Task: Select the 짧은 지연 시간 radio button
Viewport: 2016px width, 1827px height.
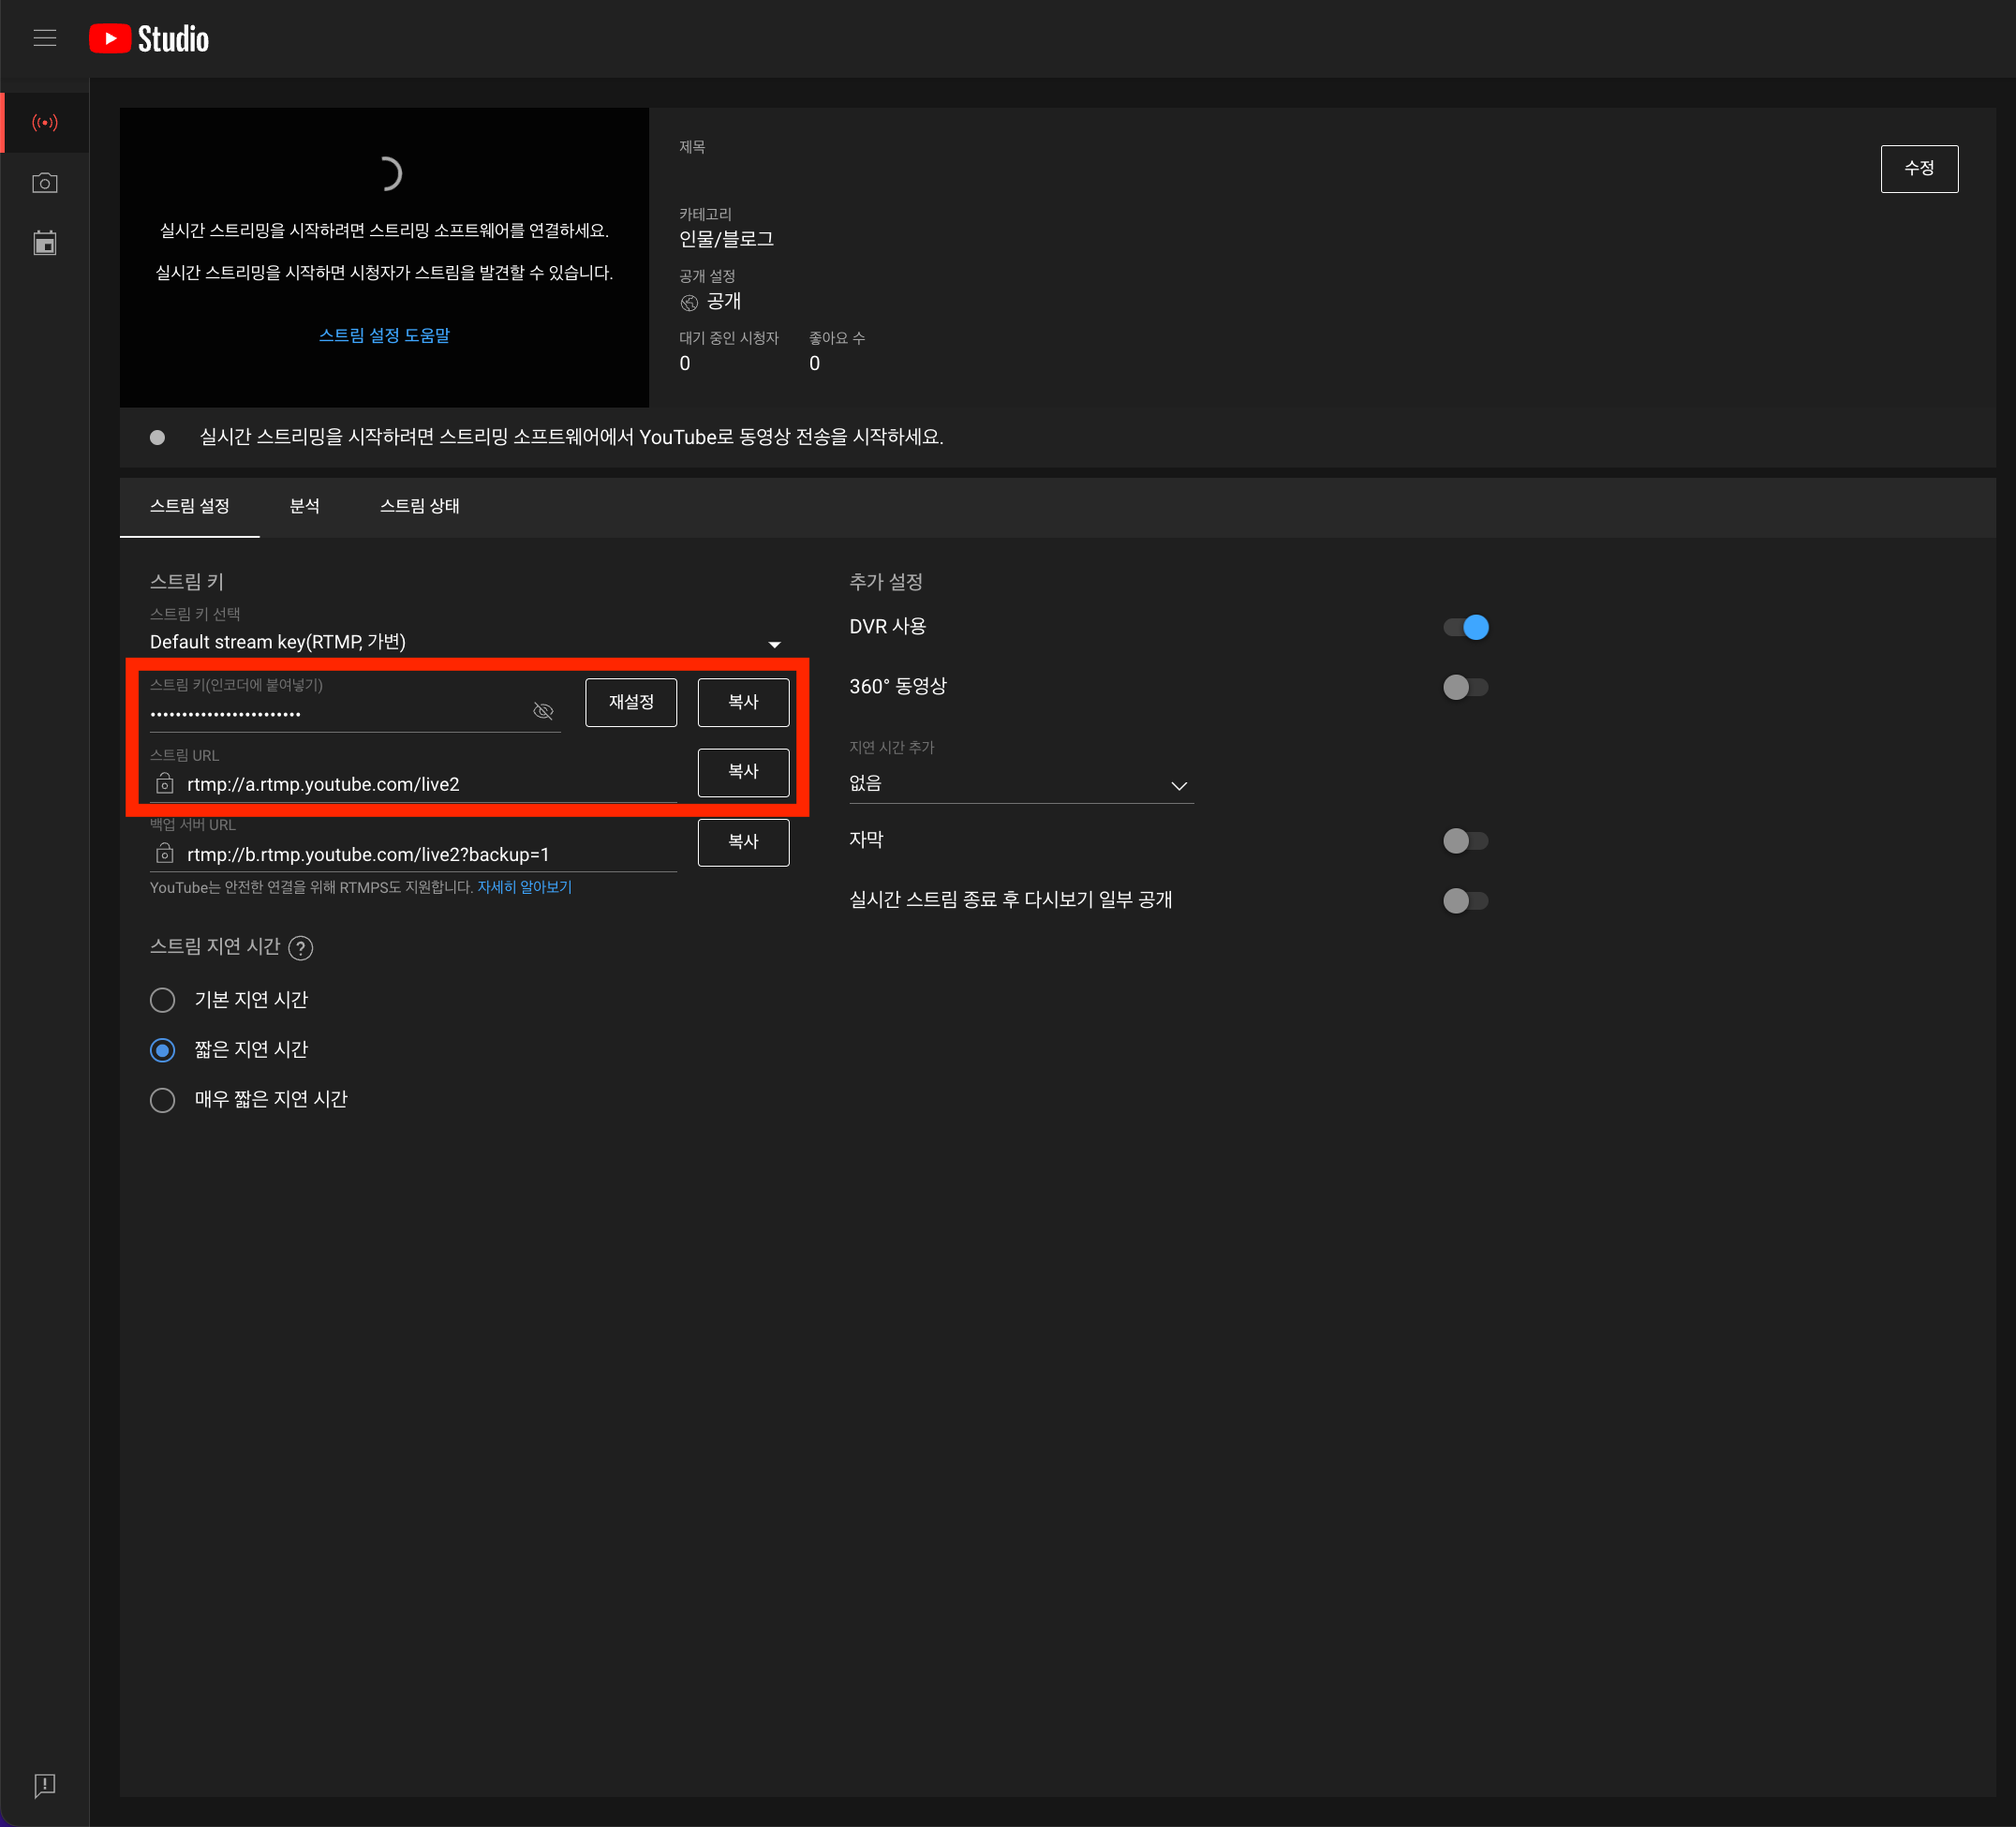Action: click(x=162, y=1050)
